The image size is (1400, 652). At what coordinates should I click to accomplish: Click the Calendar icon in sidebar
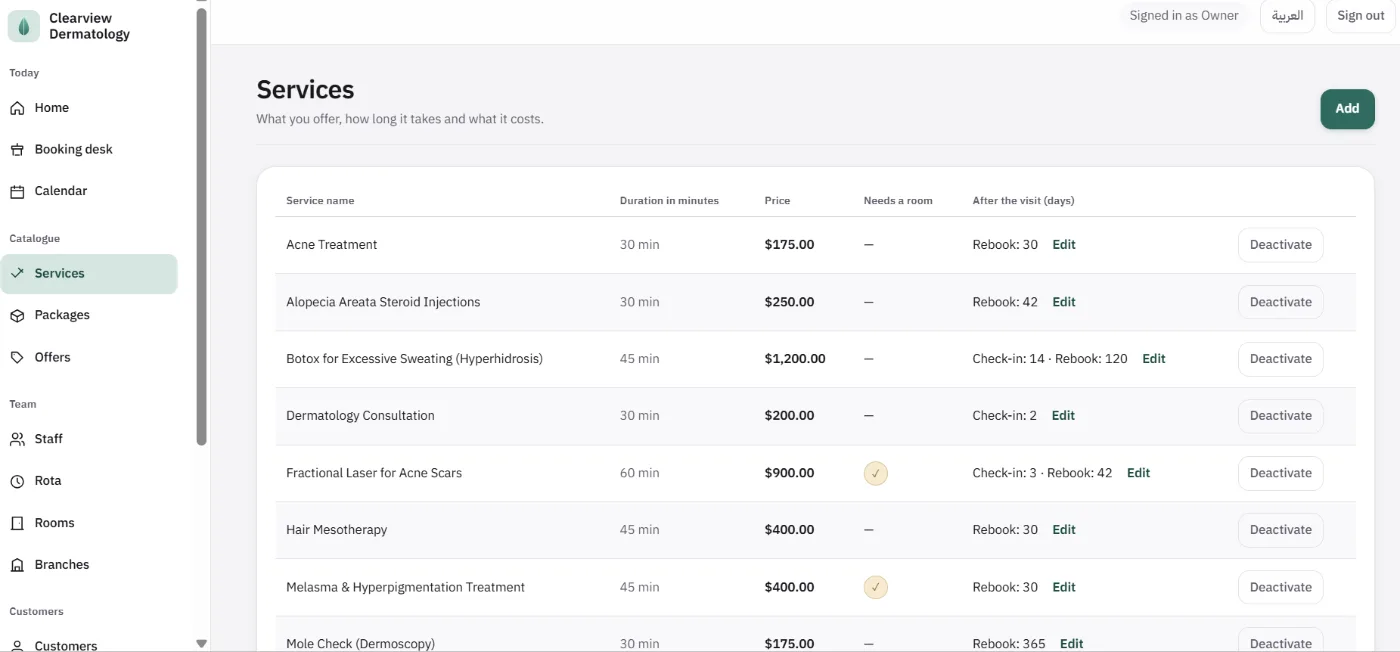click(17, 191)
